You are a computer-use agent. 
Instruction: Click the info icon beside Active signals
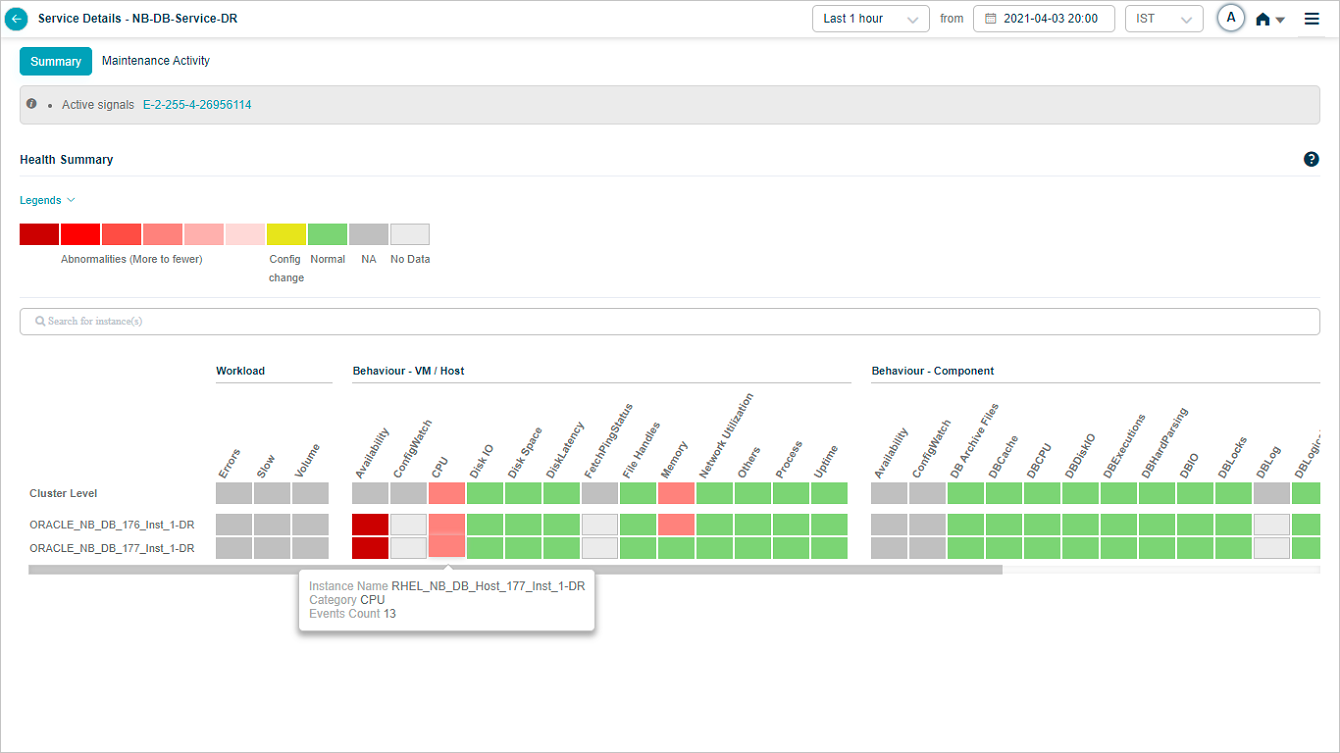coord(31,104)
